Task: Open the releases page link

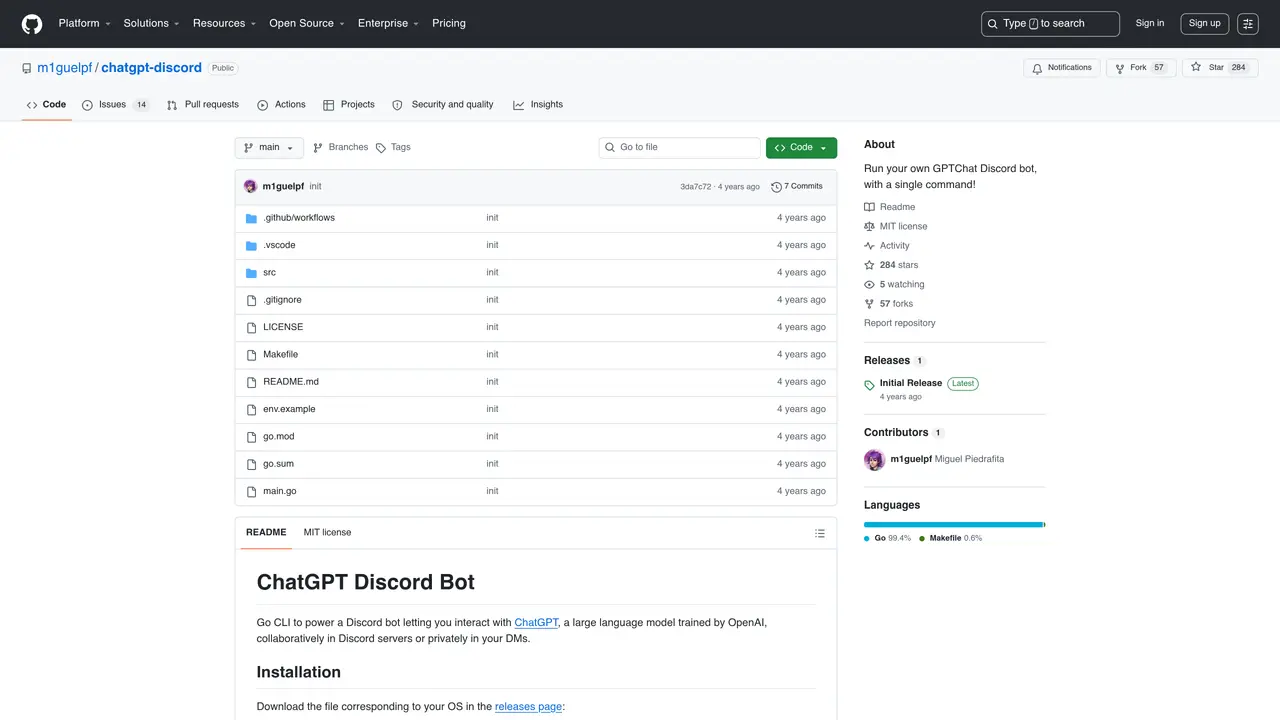Action: pos(528,707)
